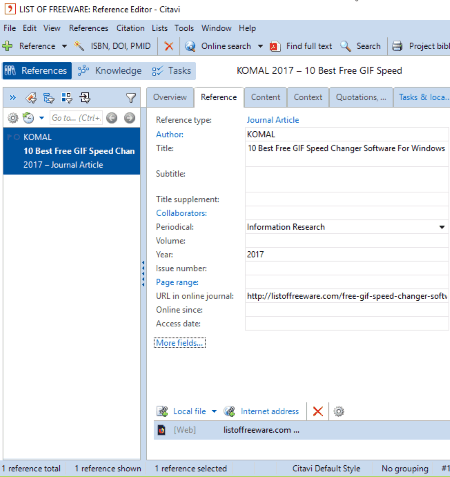
Task: Click the ISBN, DOI, PMID wand icon
Action: (79, 46)
